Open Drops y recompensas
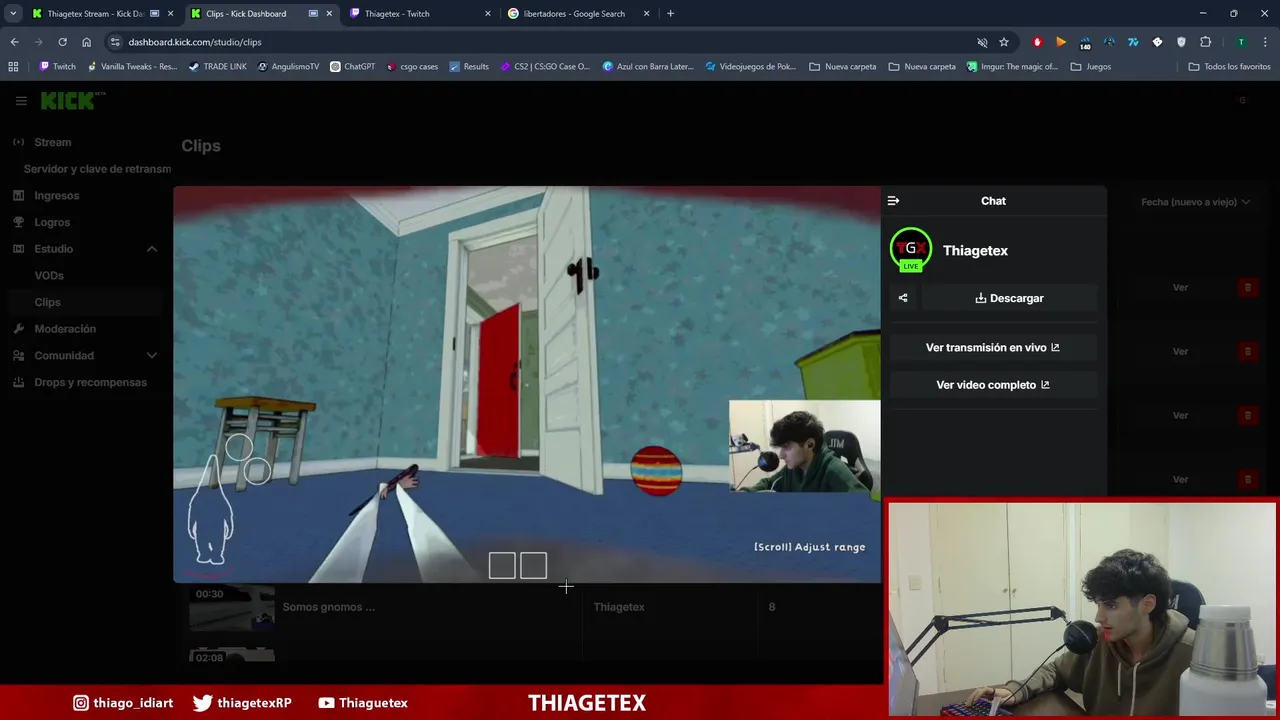The image size is (1280, 720). click(90, 382)
